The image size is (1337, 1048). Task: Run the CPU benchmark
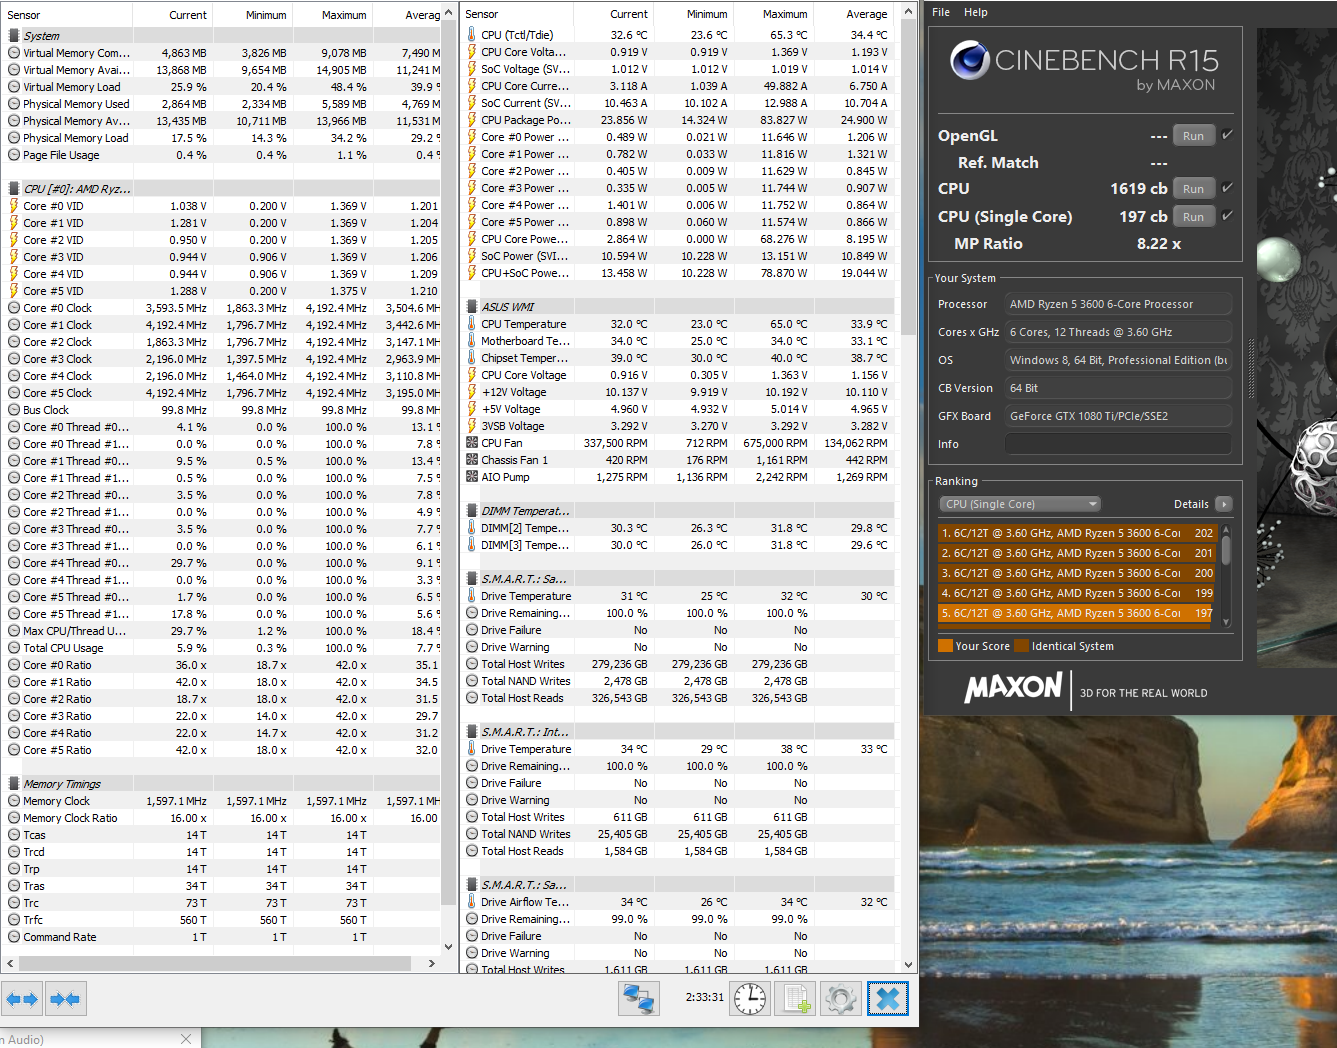[x=1193, y=189]
